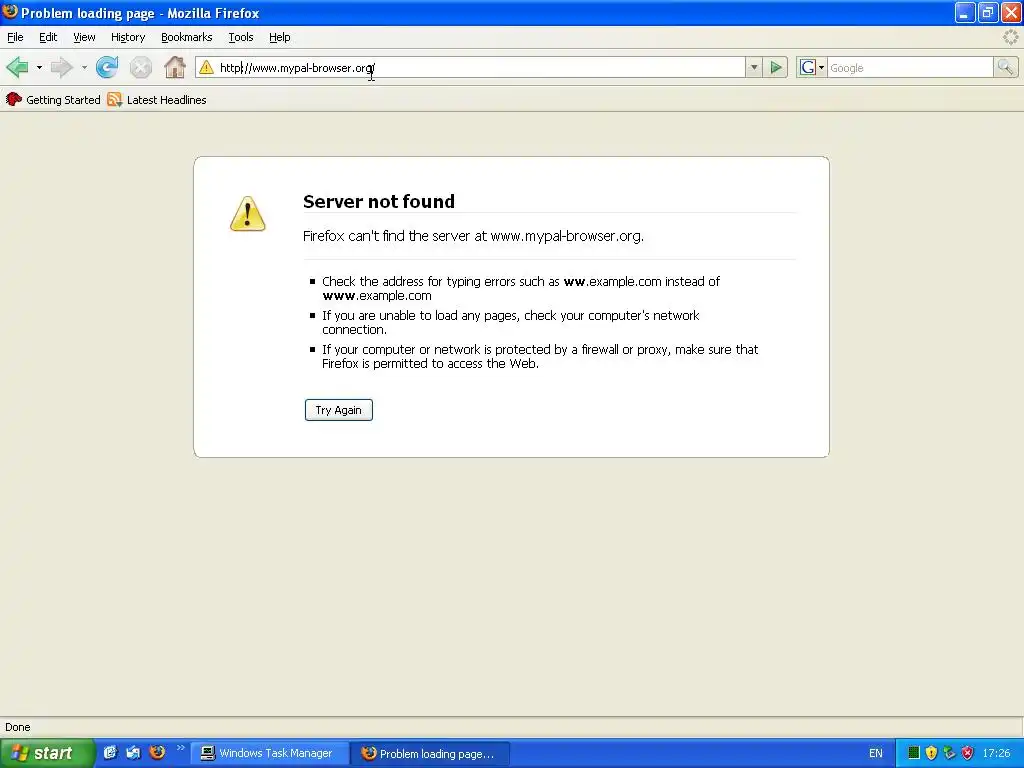Open the Latest Headlines feed bookmark
1024x768 pixels.
point(157,100)
